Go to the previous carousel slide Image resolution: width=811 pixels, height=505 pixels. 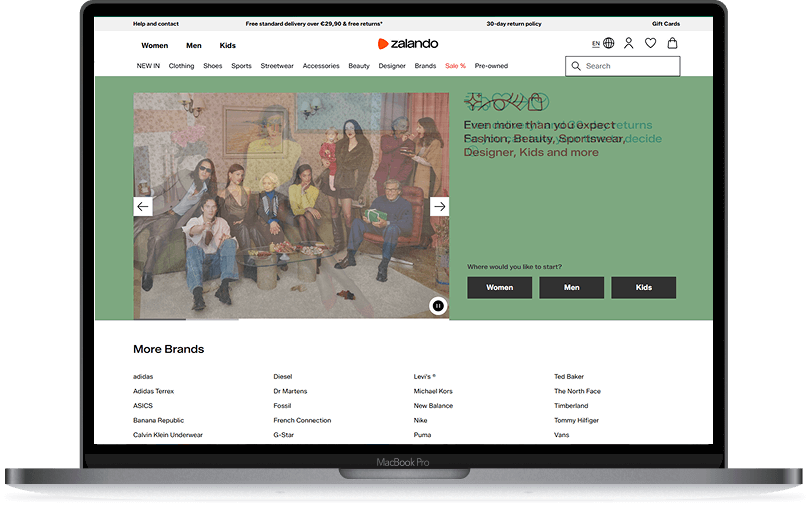[x=143, y=206]
